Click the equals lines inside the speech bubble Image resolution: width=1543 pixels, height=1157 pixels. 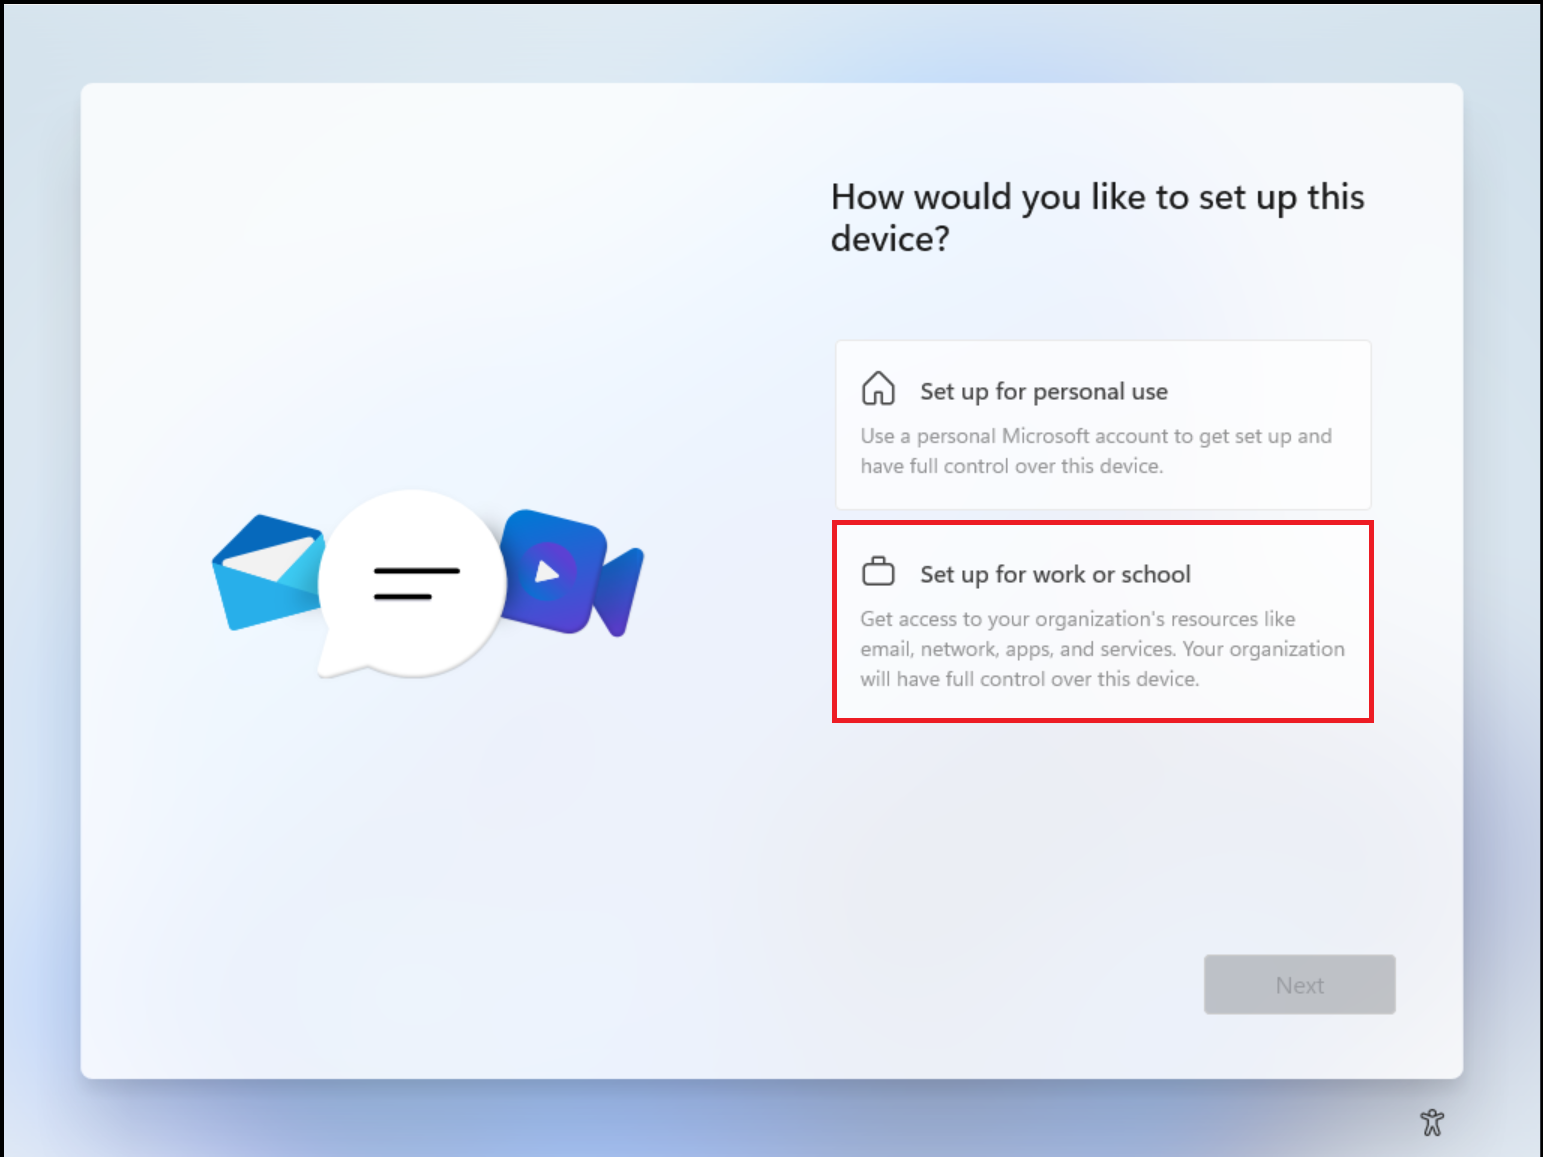coord(417,584)
